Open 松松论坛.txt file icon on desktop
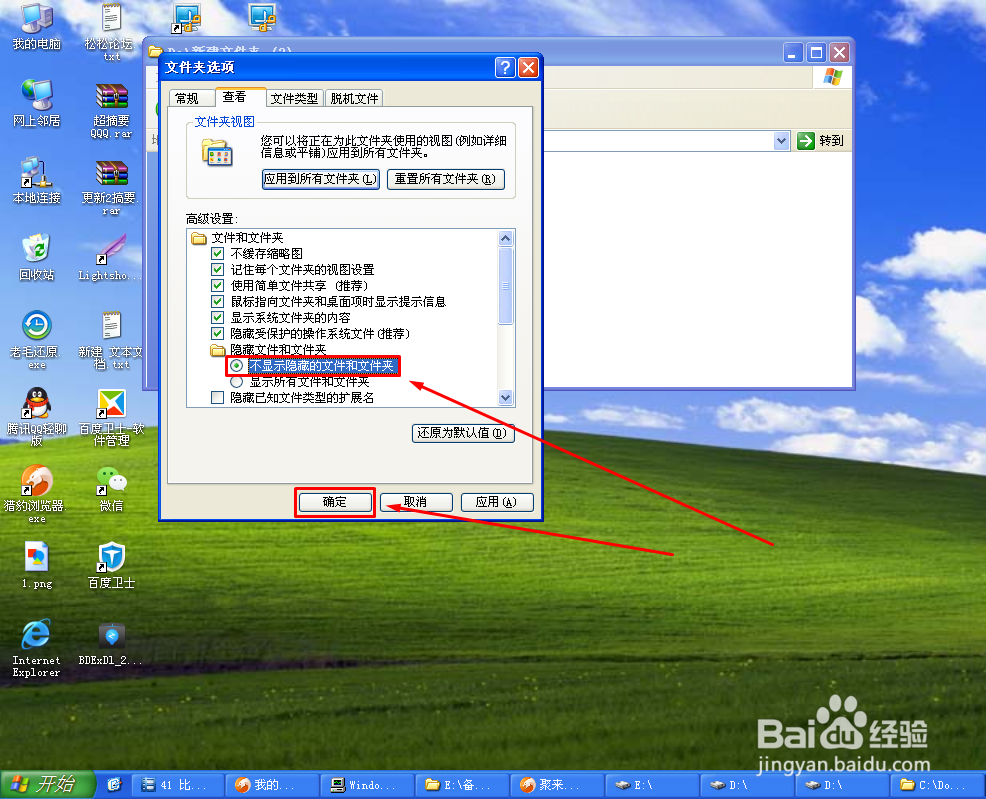The height and width of the screenshot is (799, 986). pos(111,31)
